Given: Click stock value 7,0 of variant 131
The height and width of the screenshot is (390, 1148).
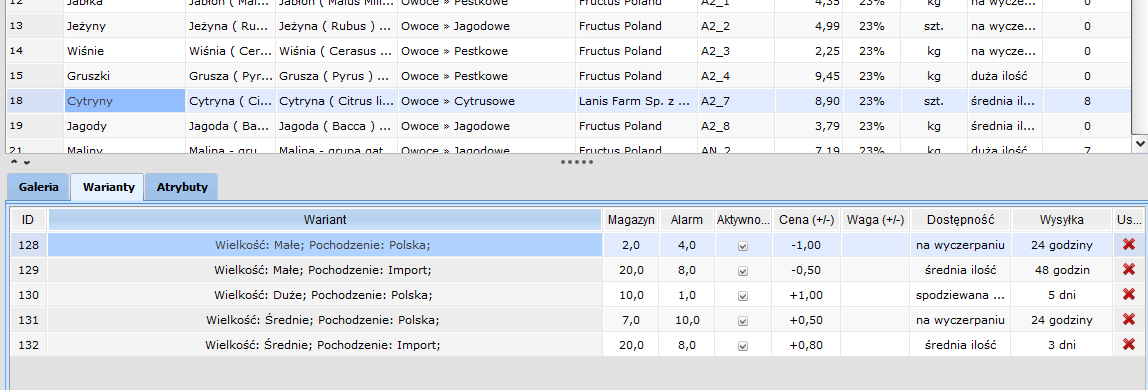Looking at the screenshot, I should click(631, 320).
